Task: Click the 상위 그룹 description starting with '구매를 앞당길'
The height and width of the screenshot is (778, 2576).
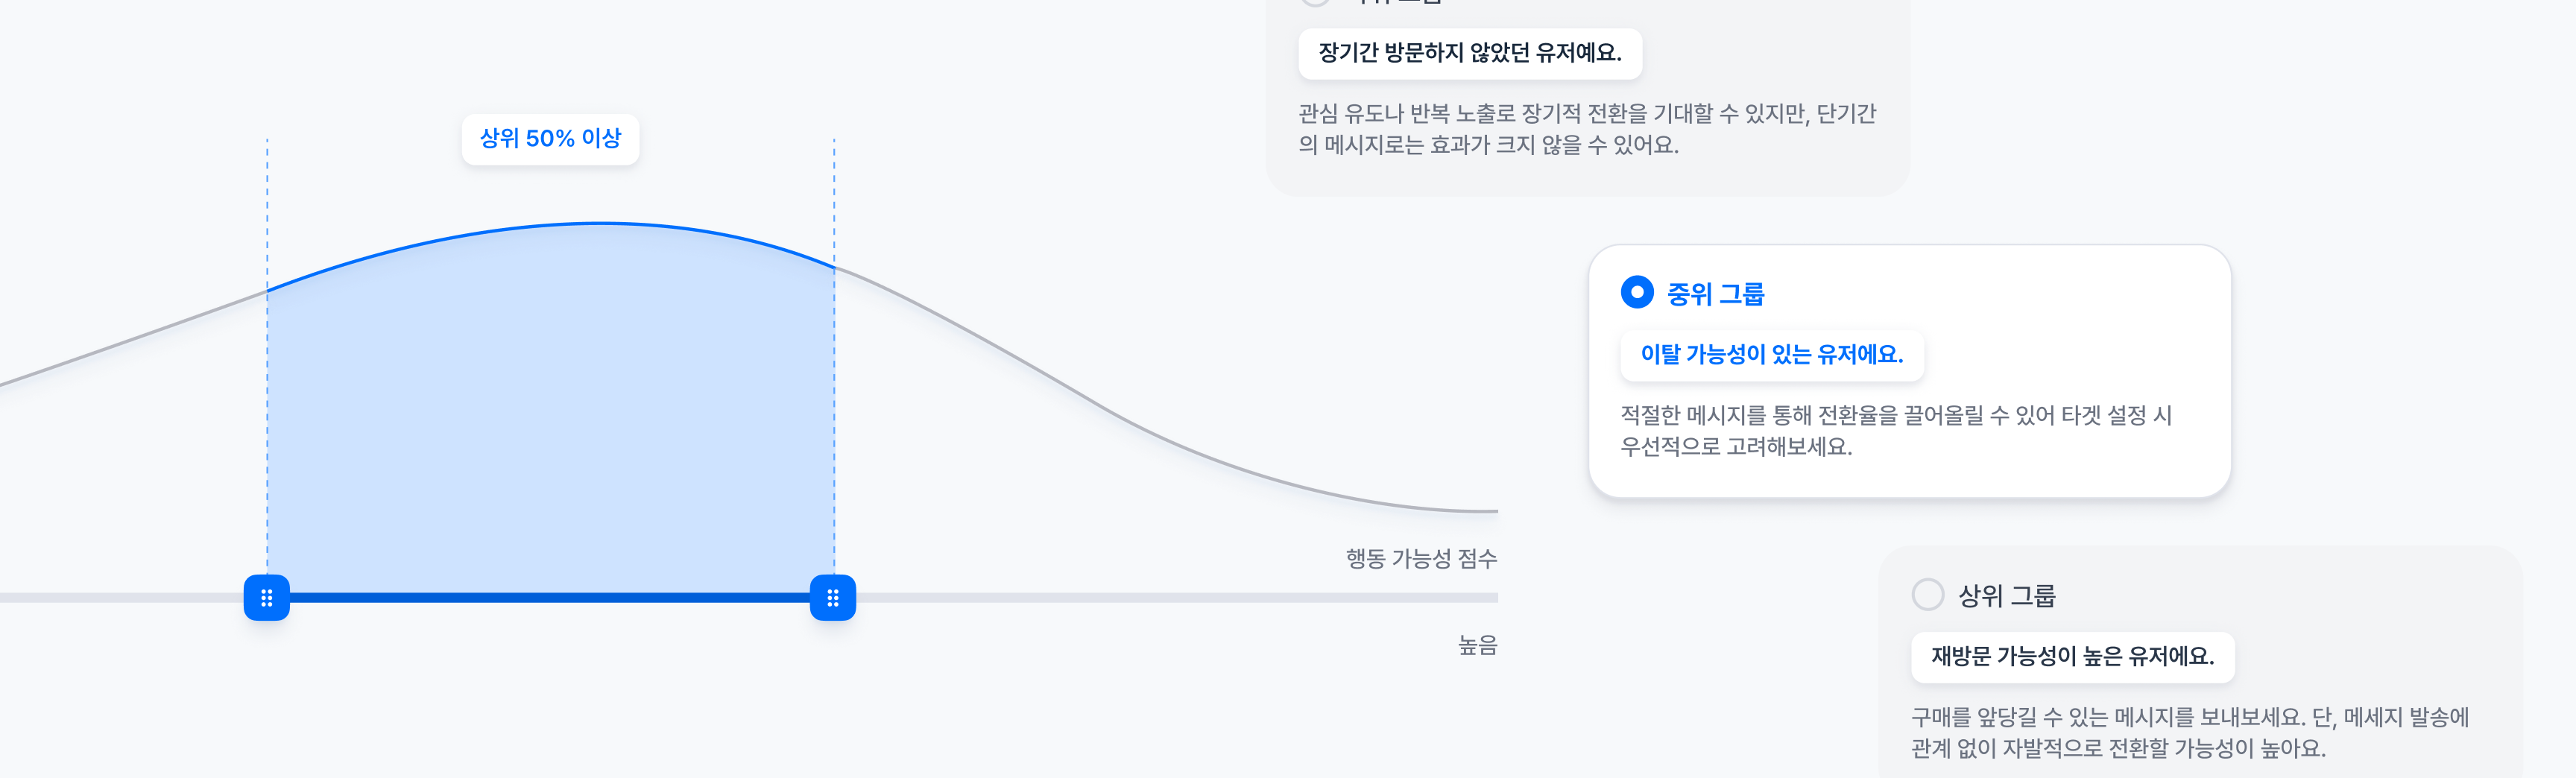Action: pos(2189,733)
